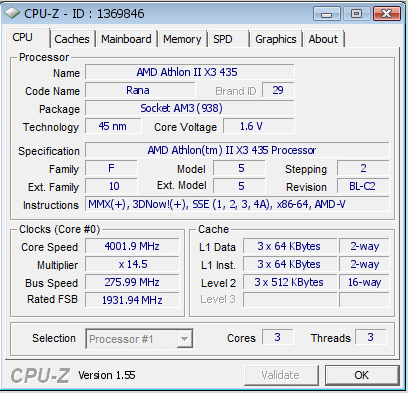This screenshot has width=408, height=393.
Task: Click the Family value F
Action: [x=111, y=168]
